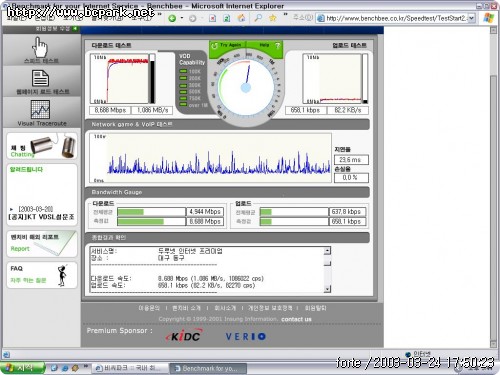The image size is (500, 375).
Task: Click the Forward arrow in IE toolbar
Action: click(x=192, y=18)
